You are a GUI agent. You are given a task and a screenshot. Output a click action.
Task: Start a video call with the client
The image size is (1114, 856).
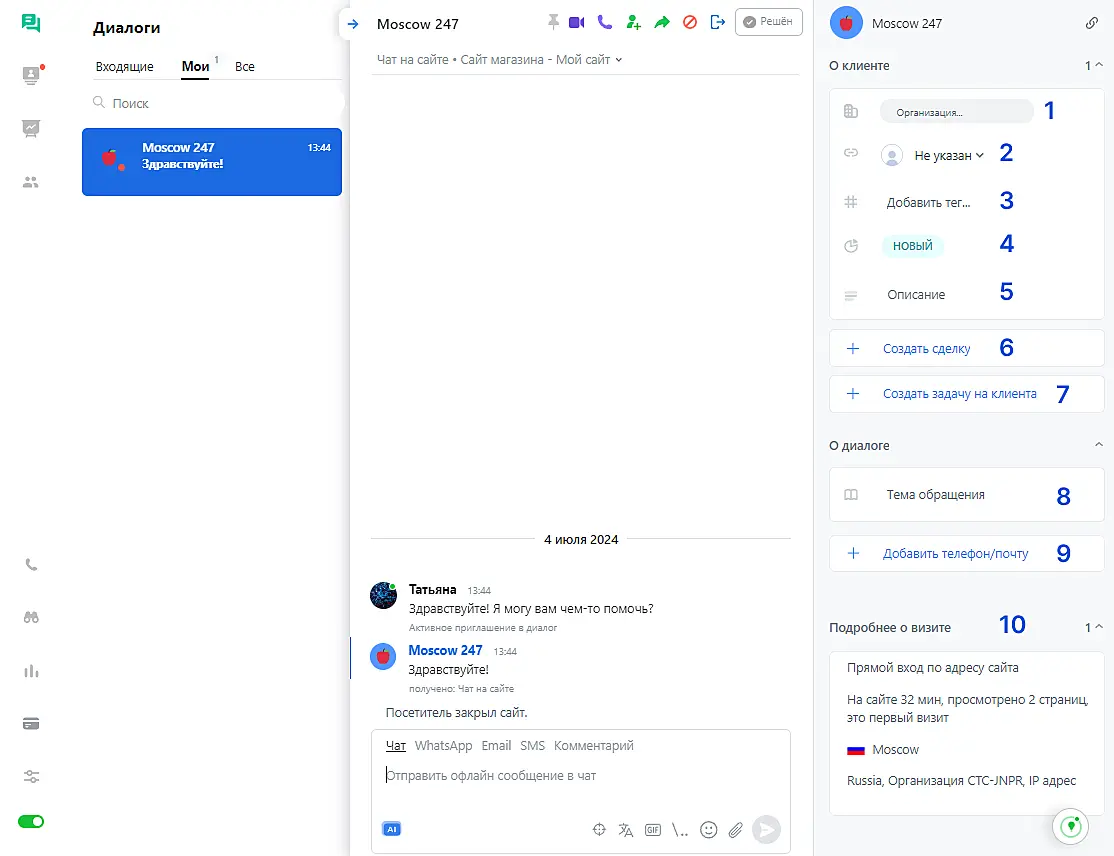click(577, 22)
